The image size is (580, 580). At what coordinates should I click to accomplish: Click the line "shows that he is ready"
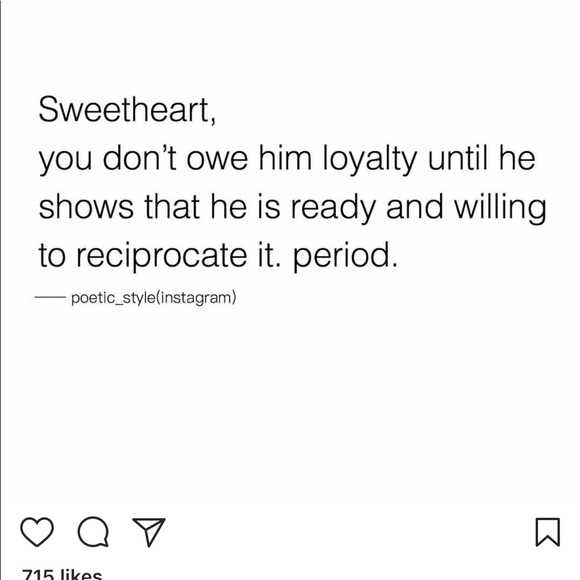(x=207, y=207)
